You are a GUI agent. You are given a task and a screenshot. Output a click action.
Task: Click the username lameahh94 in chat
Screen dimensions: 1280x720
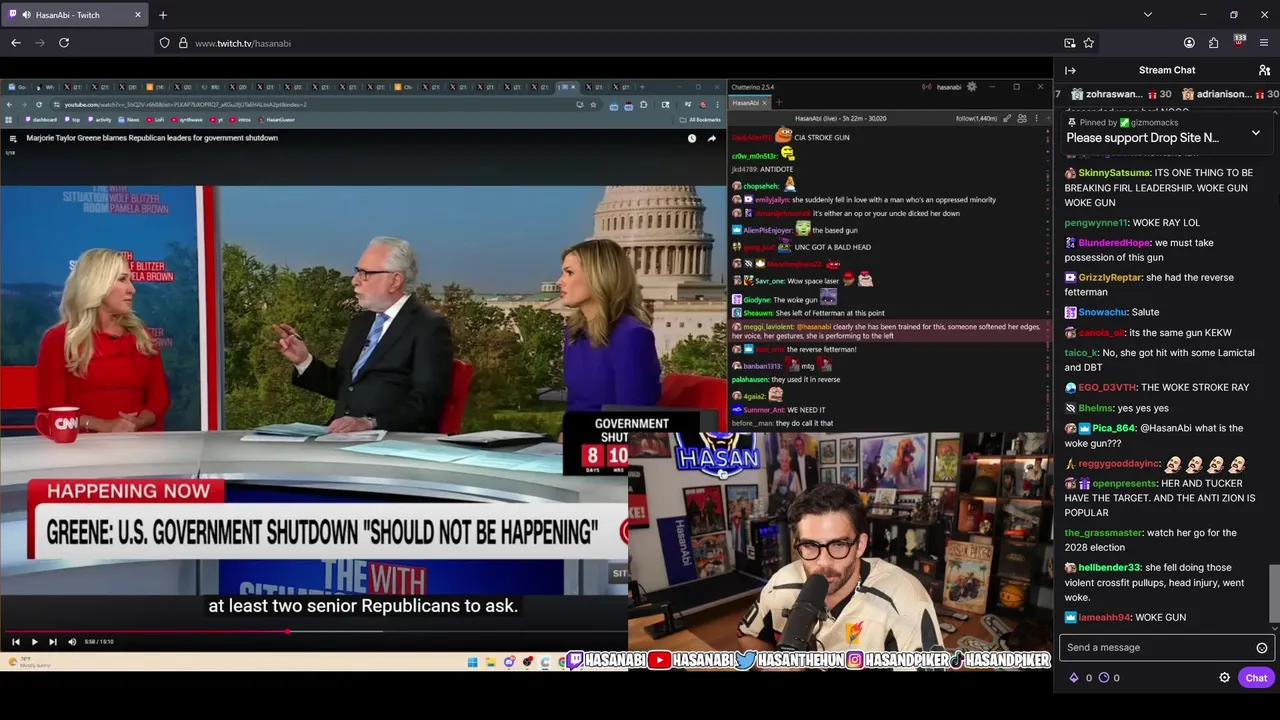[1104, 618]
